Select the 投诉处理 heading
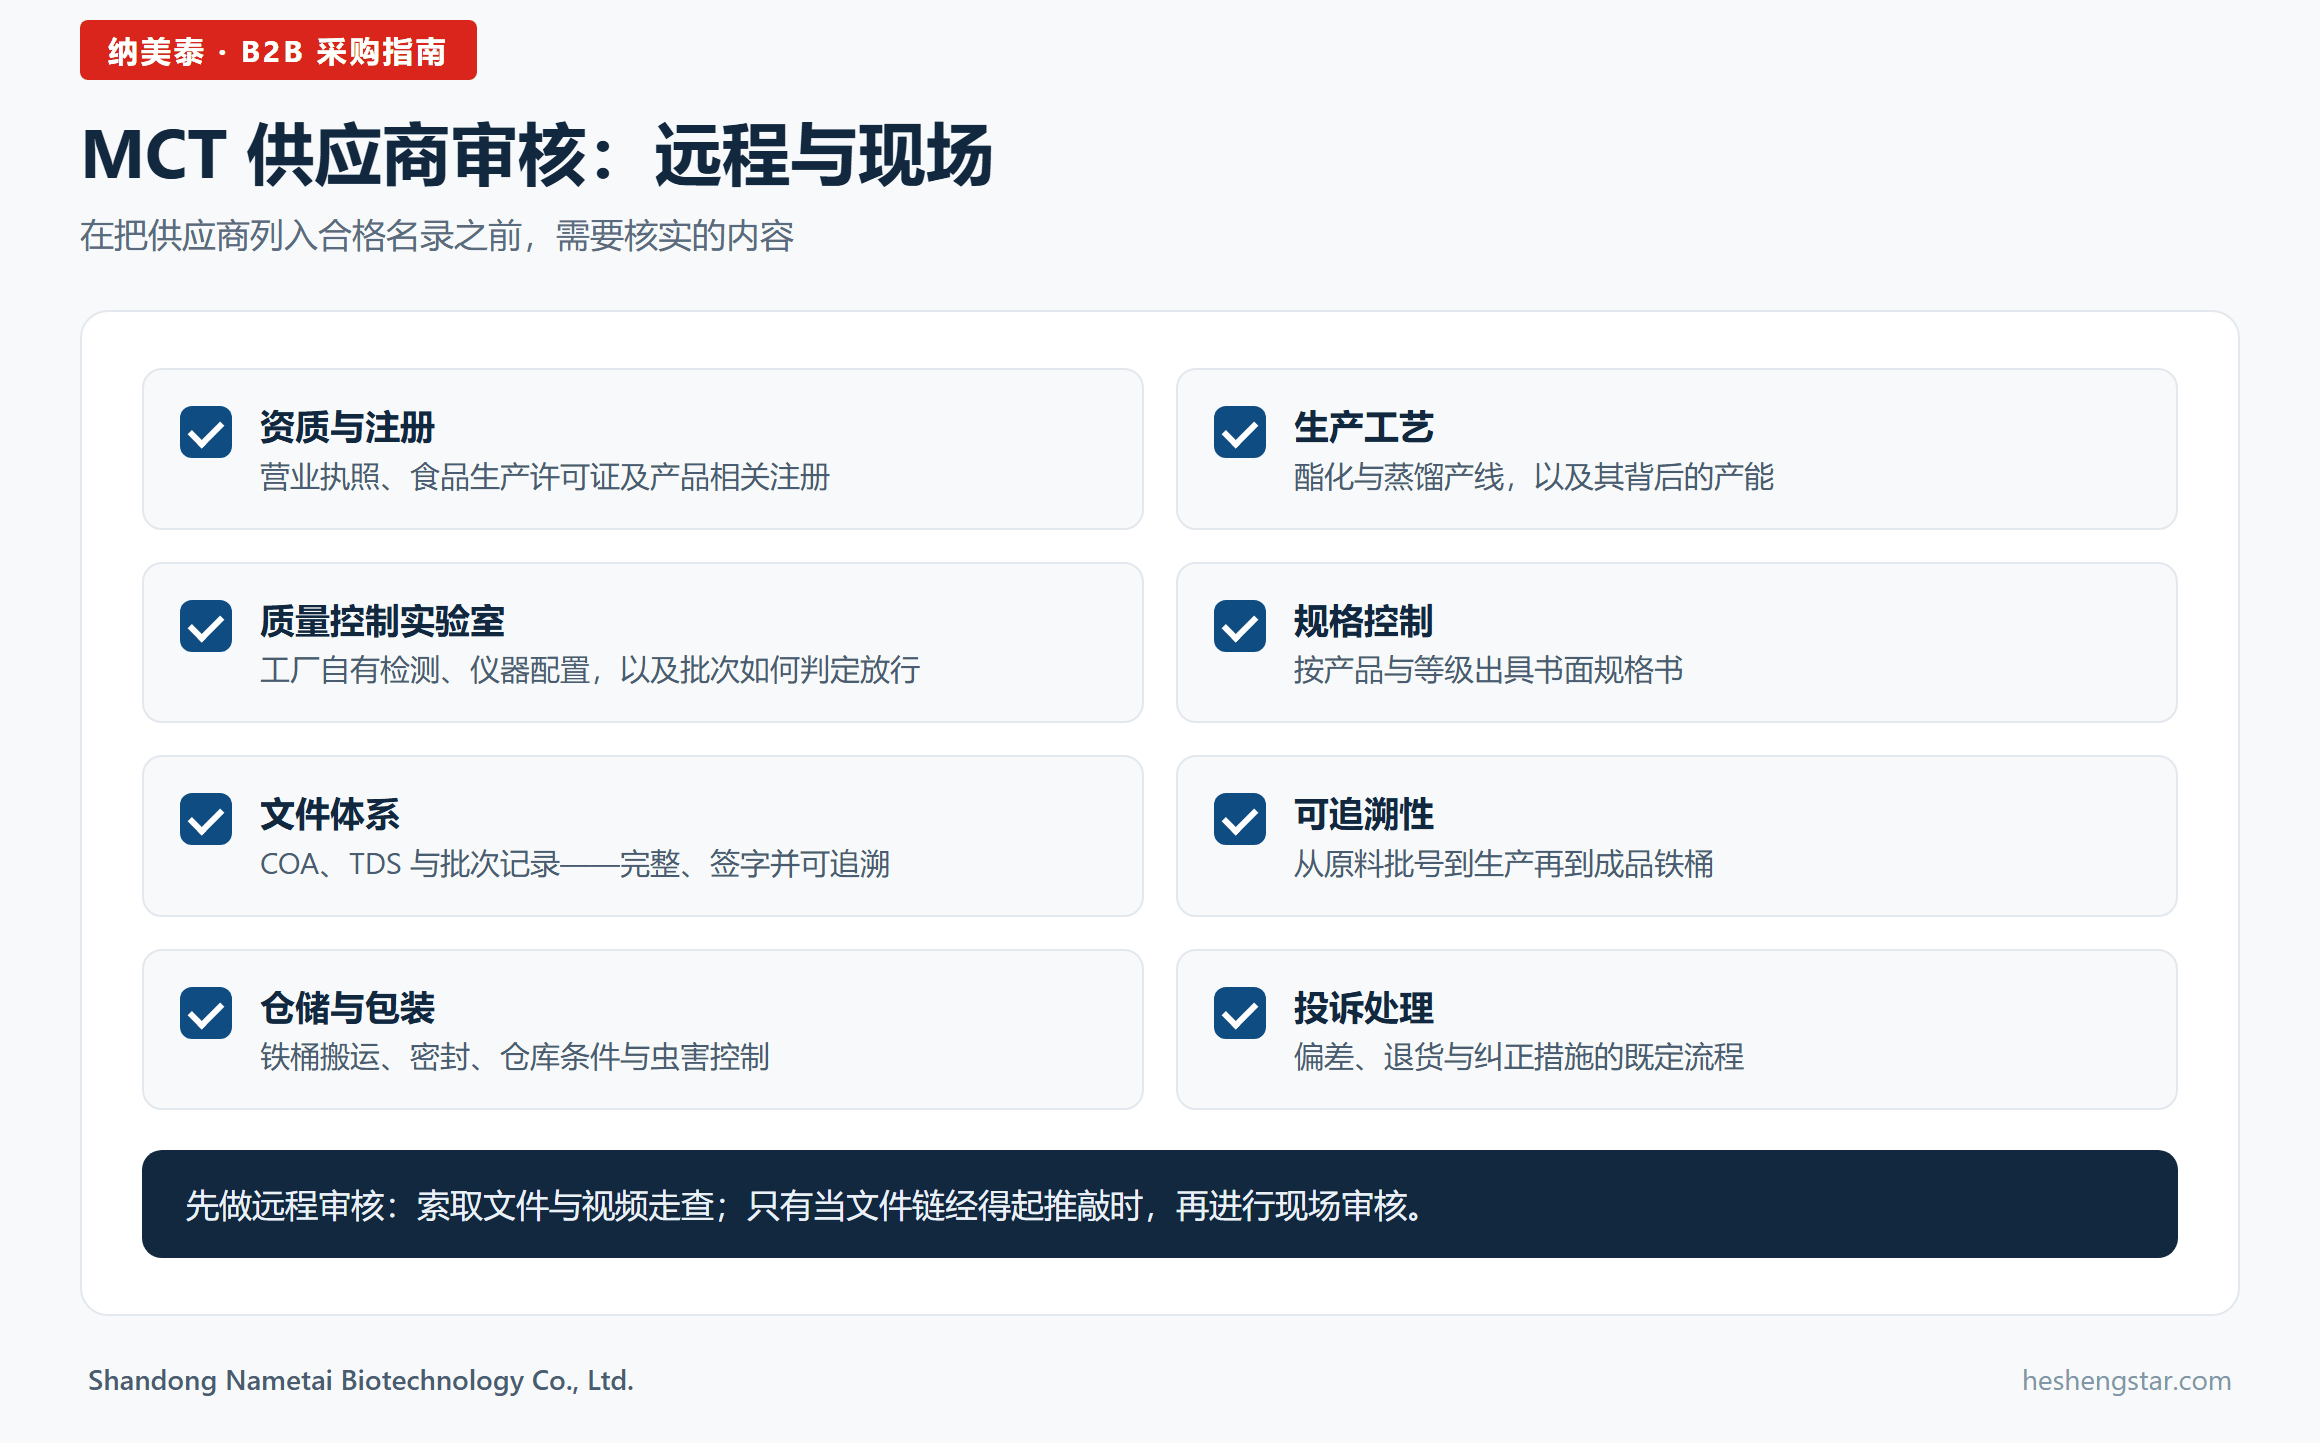Viewport: 2320px width, 1443px height. click(1363, 1008)
